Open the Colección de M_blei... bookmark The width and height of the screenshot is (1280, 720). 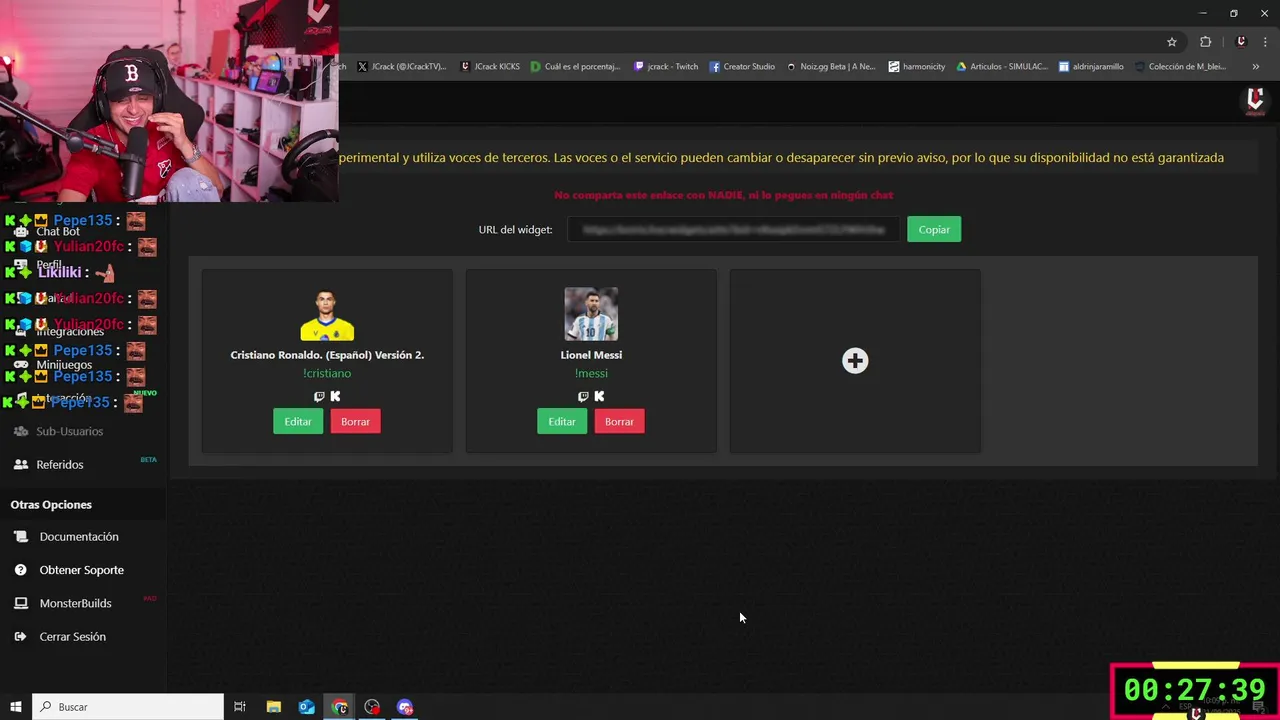click(x=1180, y=67)
